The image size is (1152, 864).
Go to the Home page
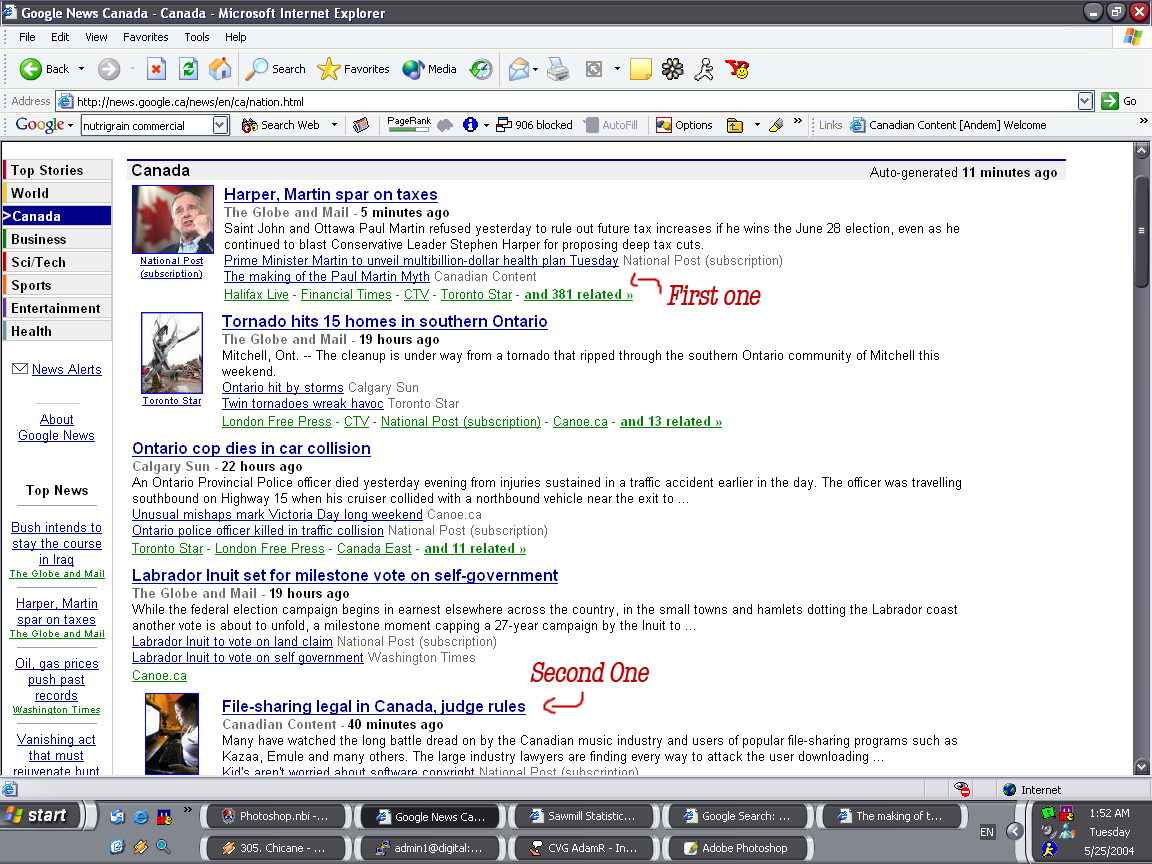point(220,69)
